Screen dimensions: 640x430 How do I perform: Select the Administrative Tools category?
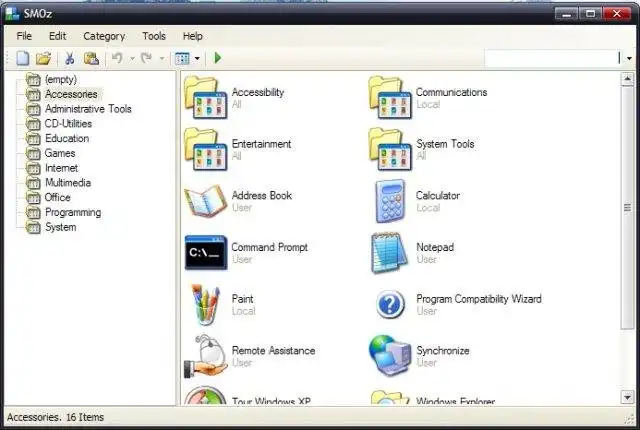[88, 109]
